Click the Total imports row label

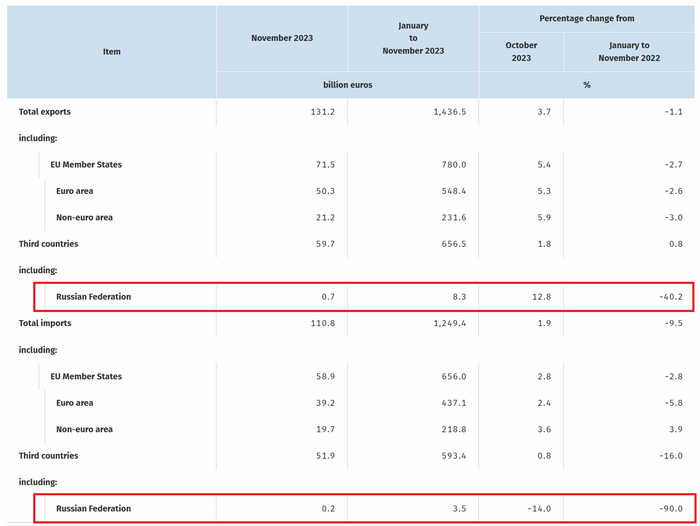click(45, 323)
